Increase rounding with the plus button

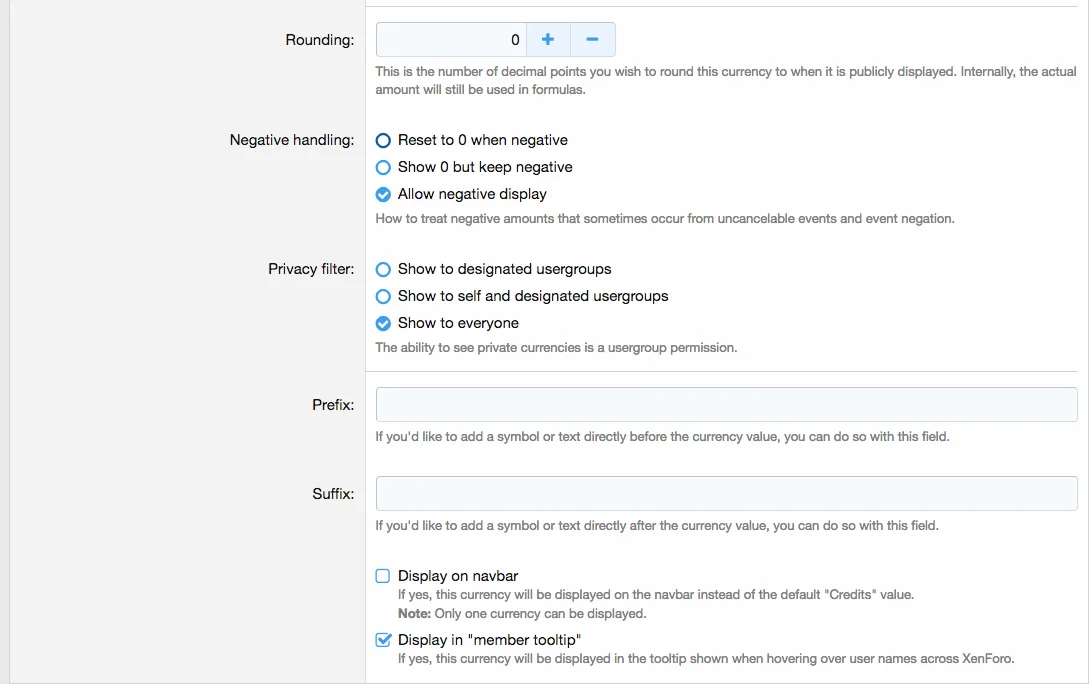pyautogui.click(x=548, y=40)
